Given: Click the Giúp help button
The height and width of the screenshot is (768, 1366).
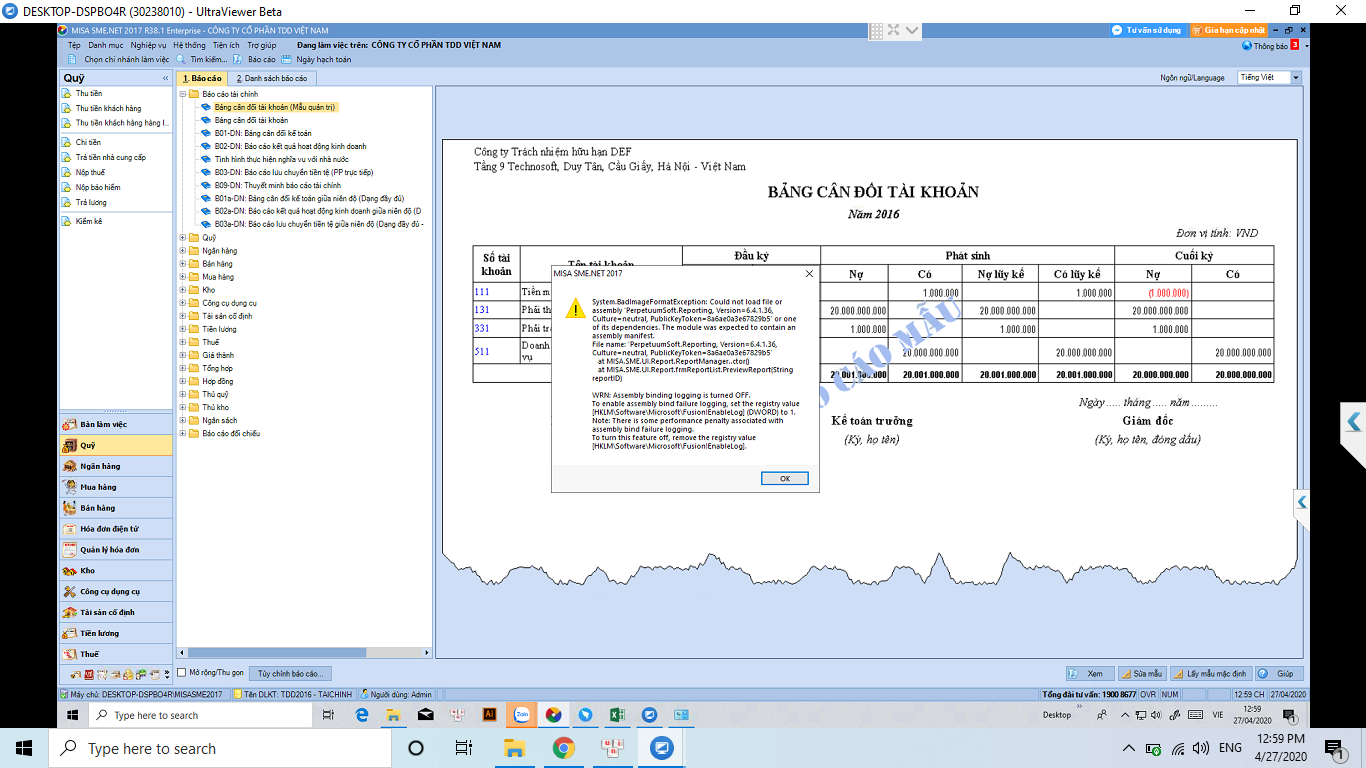Looking at the screenshot, I should 1279,674.
